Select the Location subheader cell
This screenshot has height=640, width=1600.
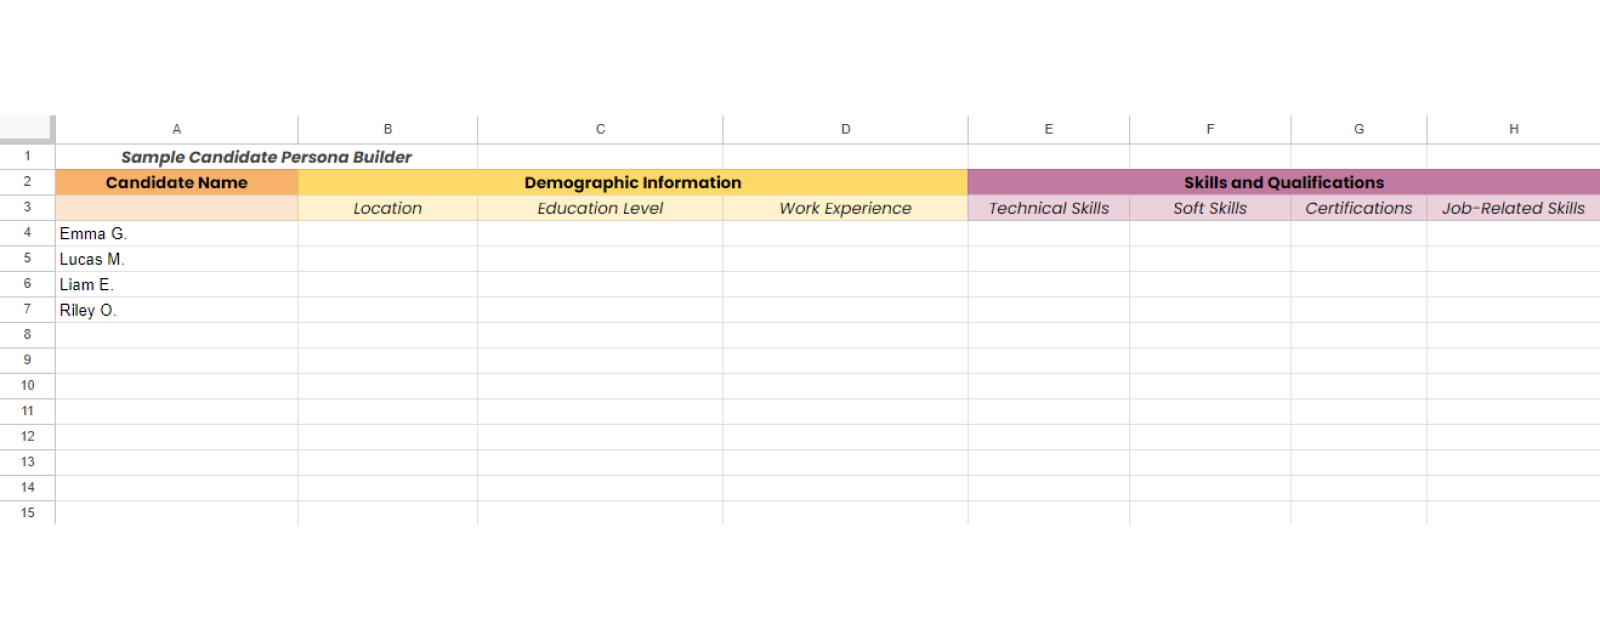tap(387, 208)
